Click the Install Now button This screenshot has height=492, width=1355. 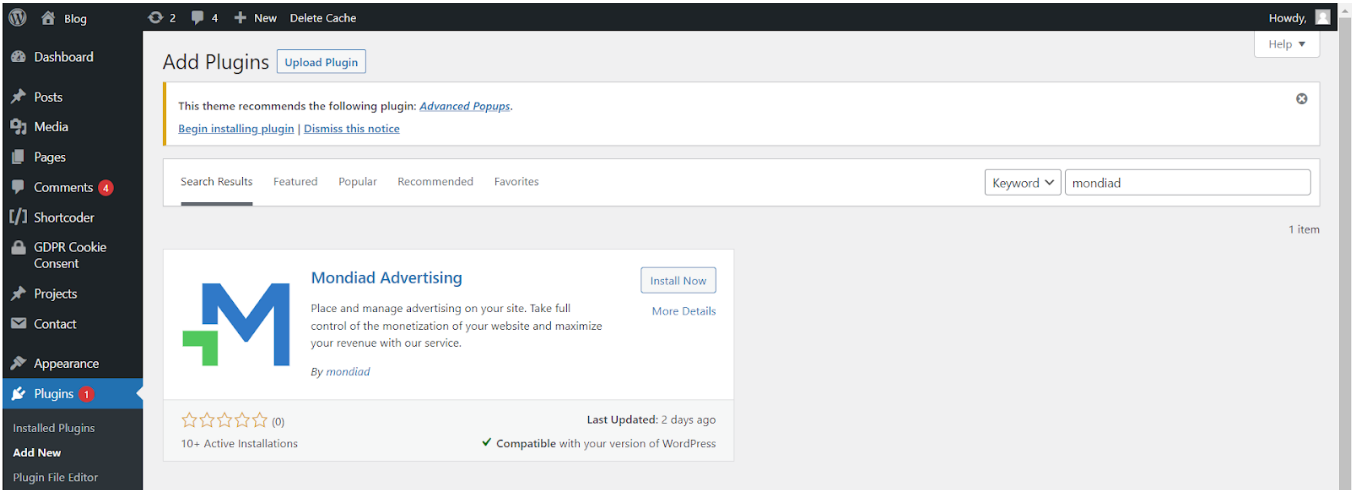(678, 281)
